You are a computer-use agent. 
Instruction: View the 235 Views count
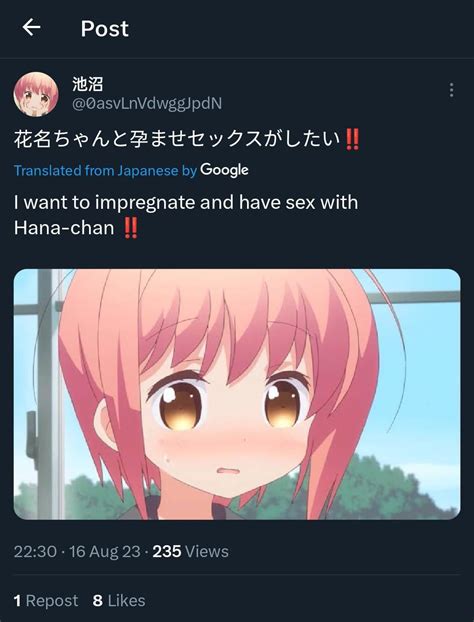[x=190, y=551]
